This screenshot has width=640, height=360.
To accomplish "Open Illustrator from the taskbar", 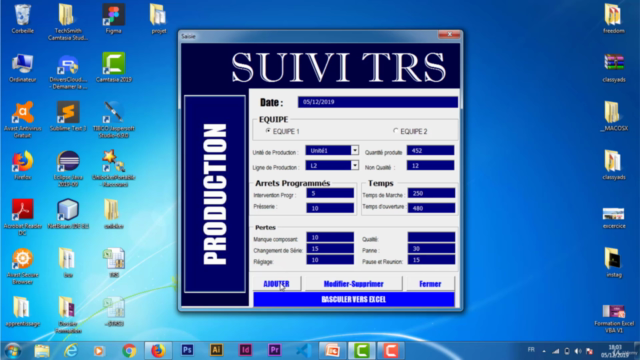I will tap(216, 350).
